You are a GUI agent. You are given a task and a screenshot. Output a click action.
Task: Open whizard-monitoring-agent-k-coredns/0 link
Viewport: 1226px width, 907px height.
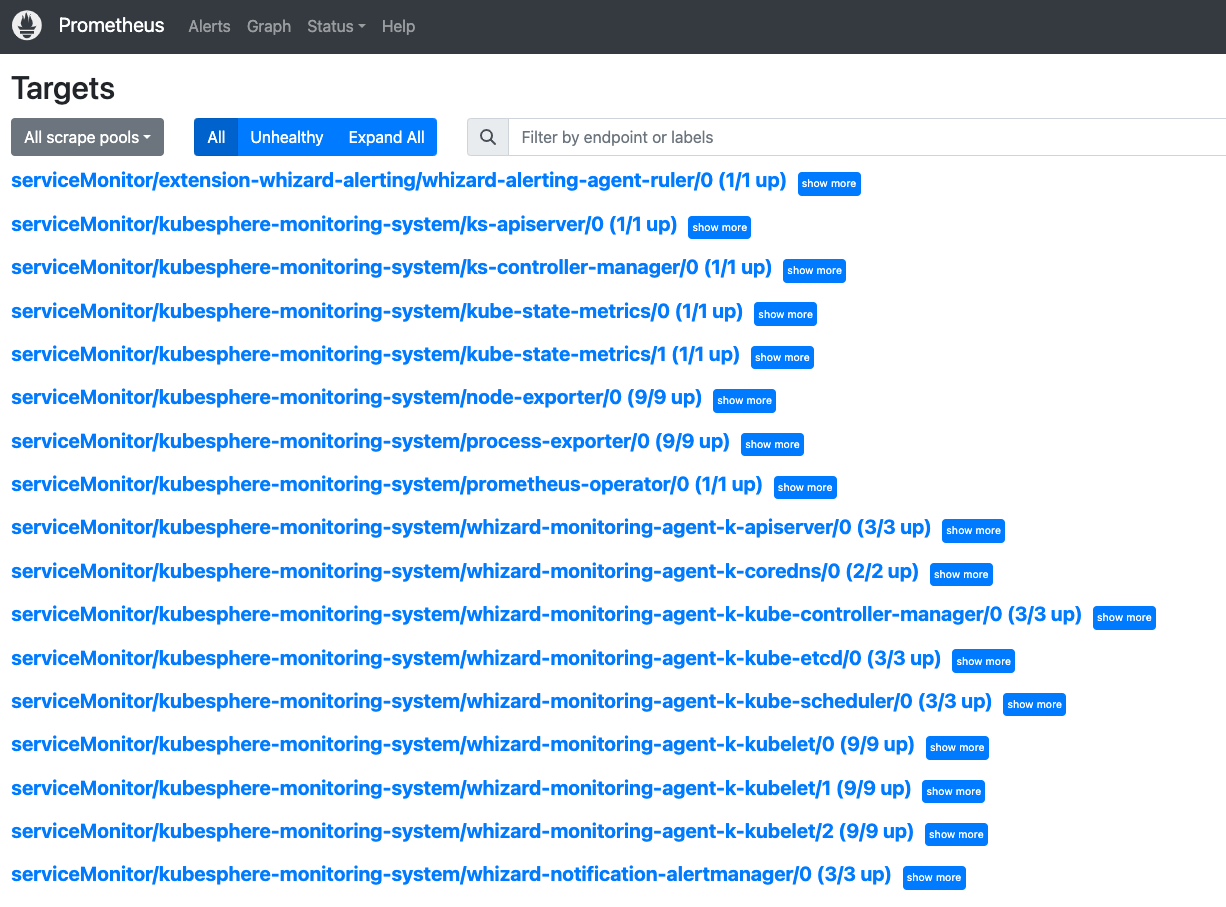pyautogui.click(x=465, y=572)
